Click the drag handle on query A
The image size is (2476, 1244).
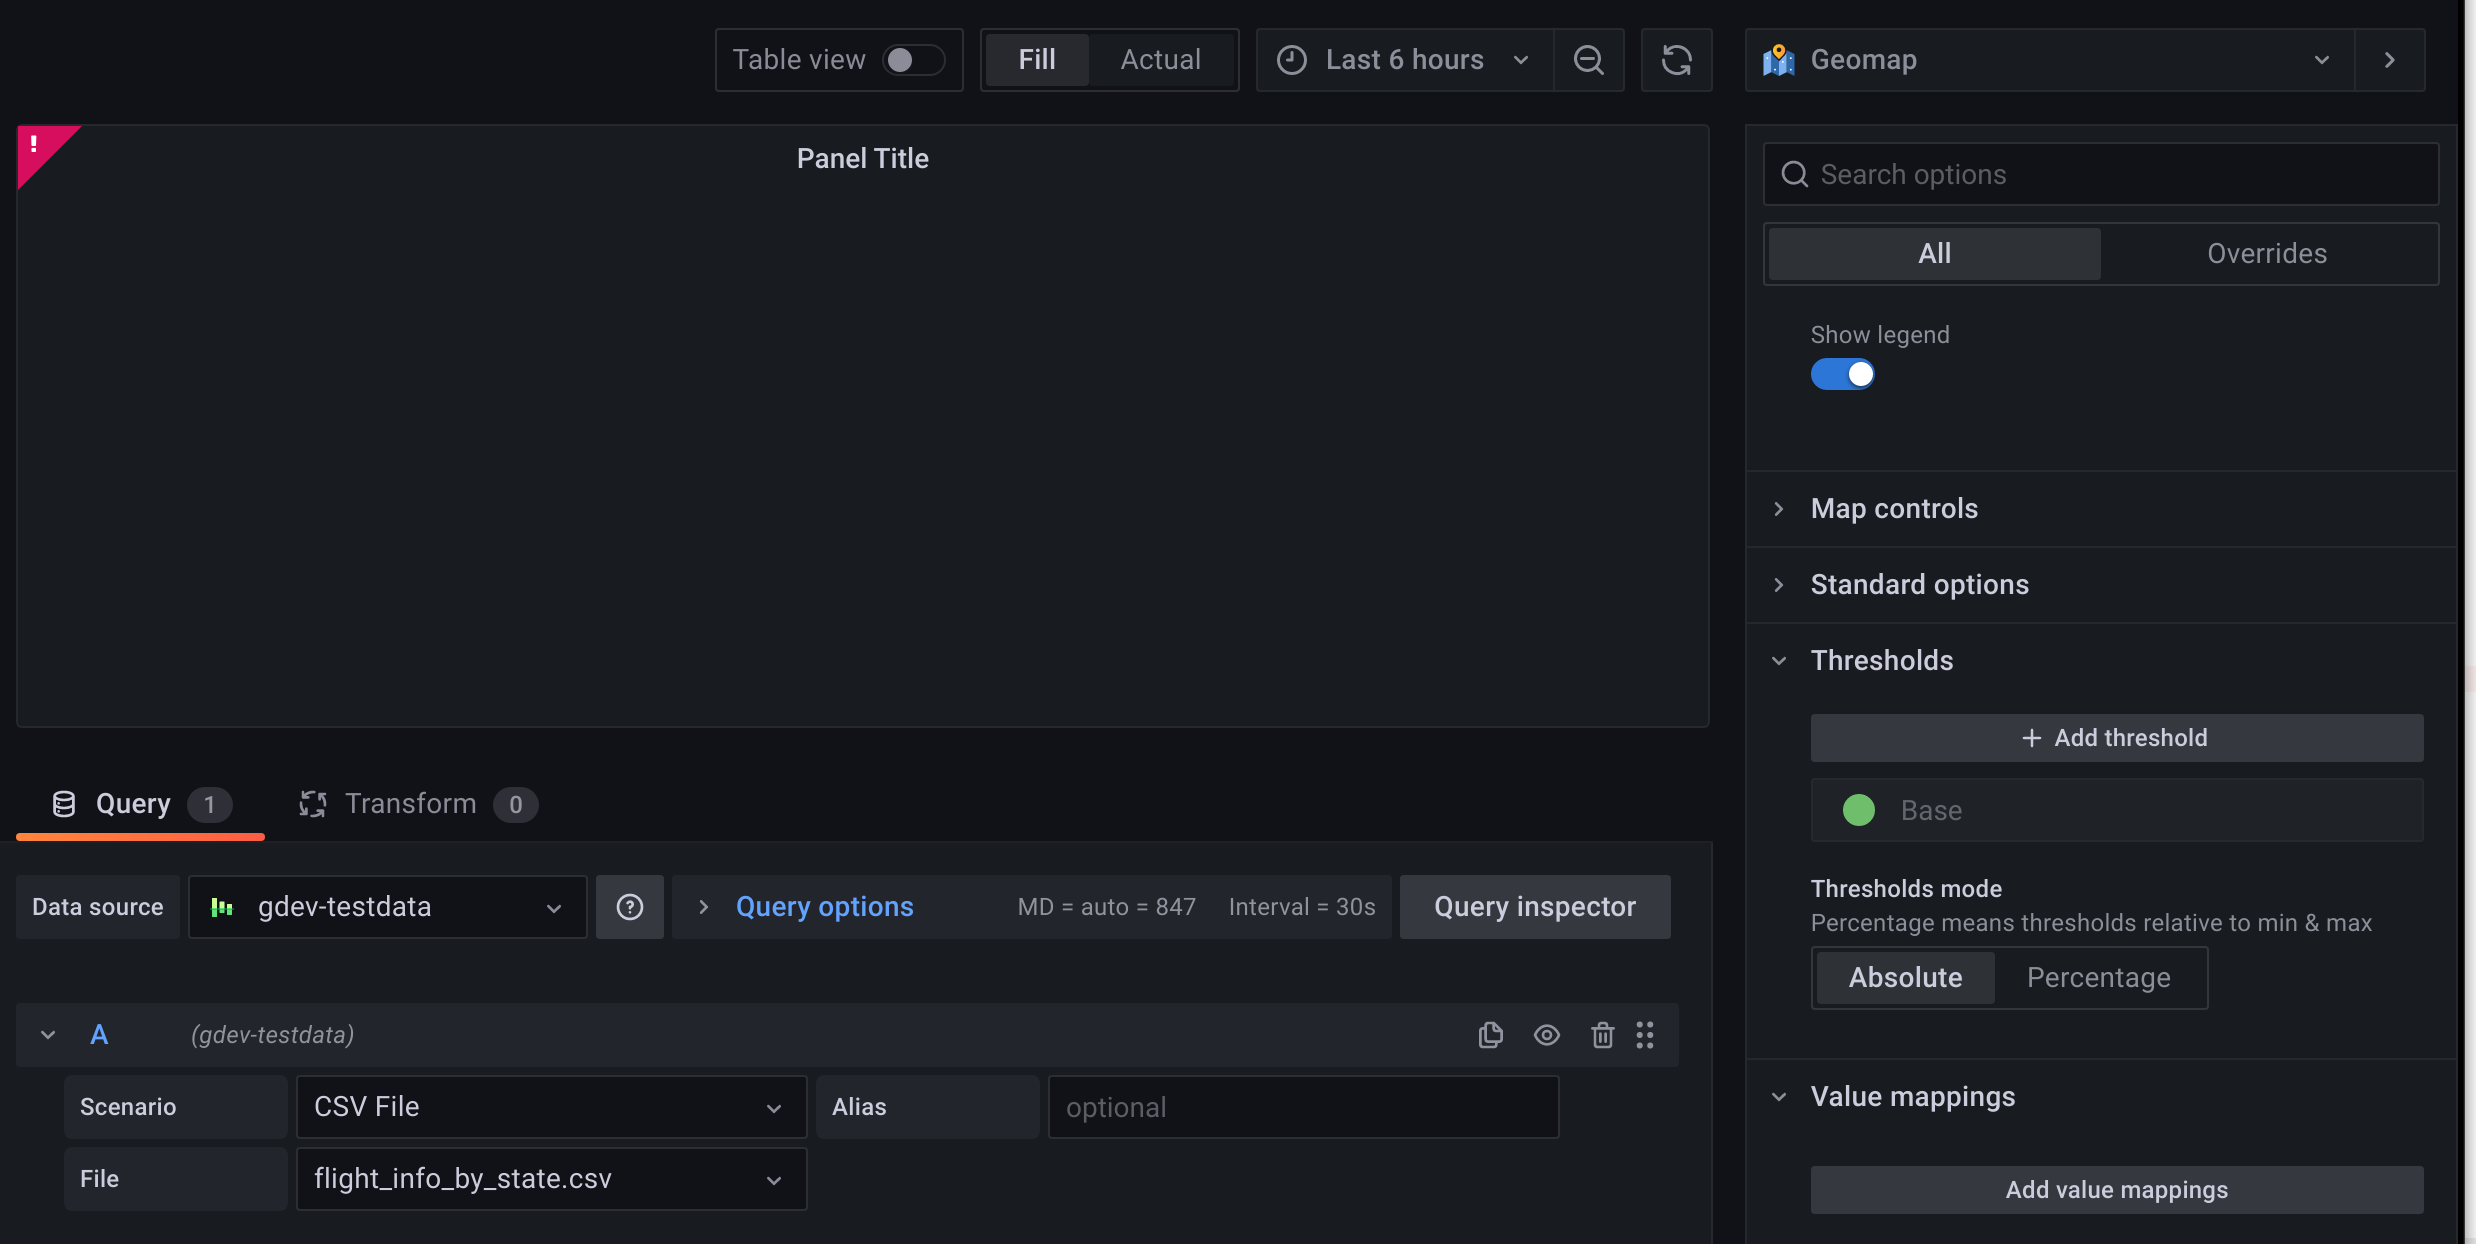[1645, 1035]
